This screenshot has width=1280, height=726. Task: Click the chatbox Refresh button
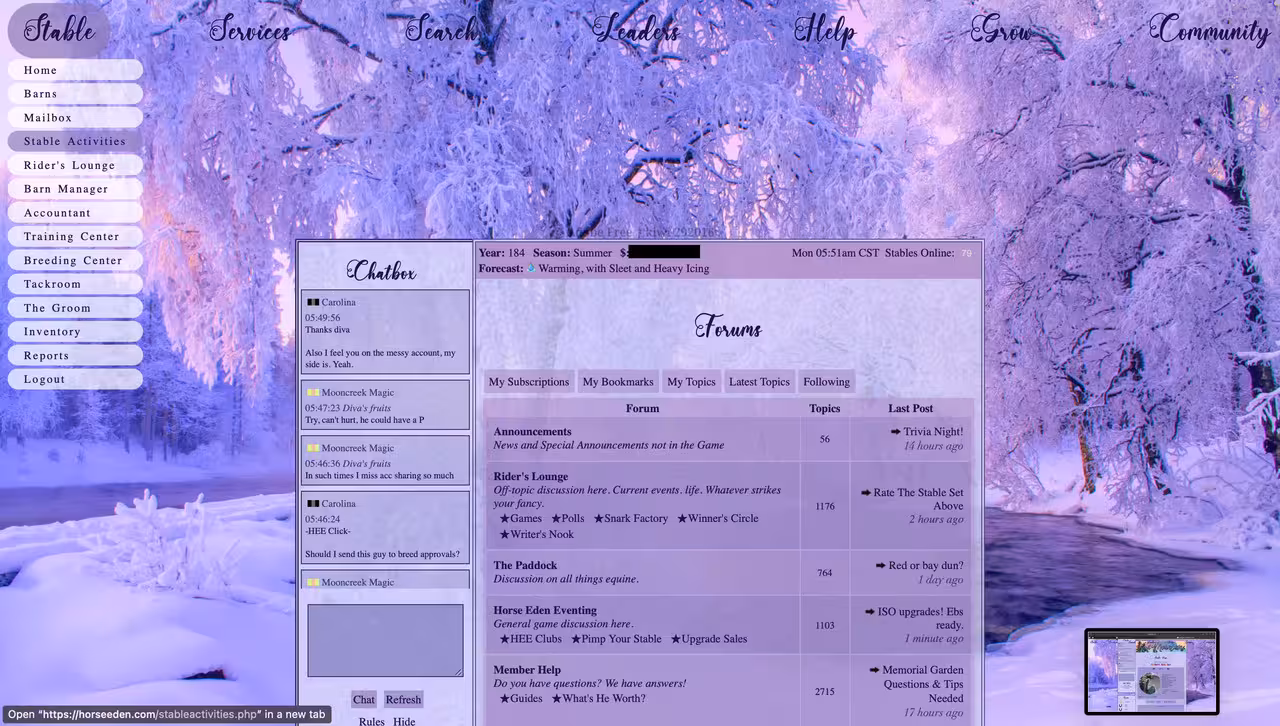[x=403, y=700]
